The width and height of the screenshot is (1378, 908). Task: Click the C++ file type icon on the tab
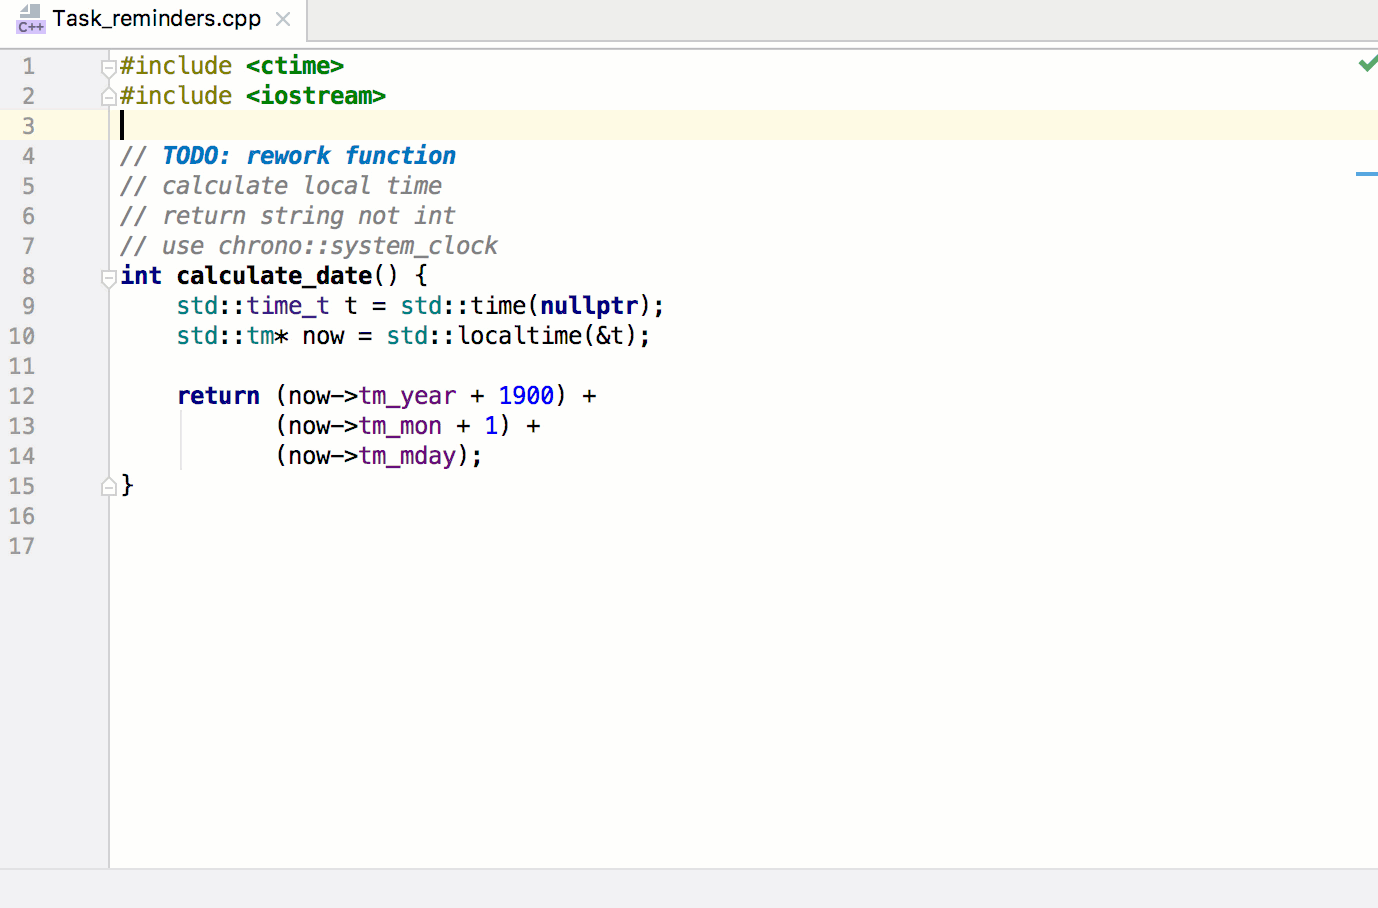click(x=30, y=19)
